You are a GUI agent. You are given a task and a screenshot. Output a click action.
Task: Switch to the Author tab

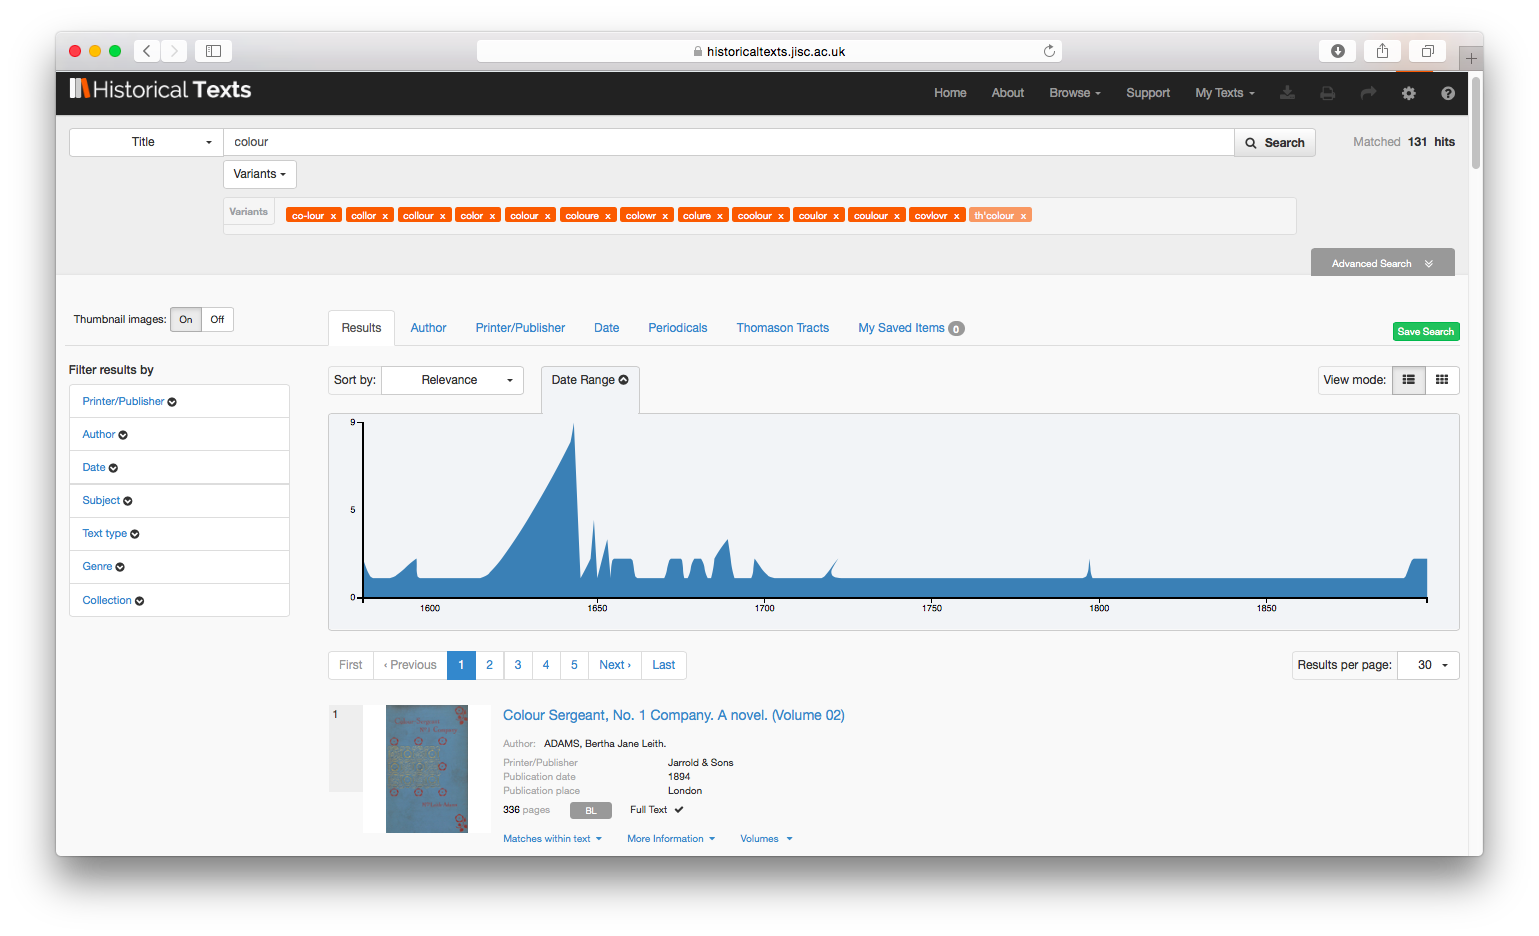coord(428,328)
